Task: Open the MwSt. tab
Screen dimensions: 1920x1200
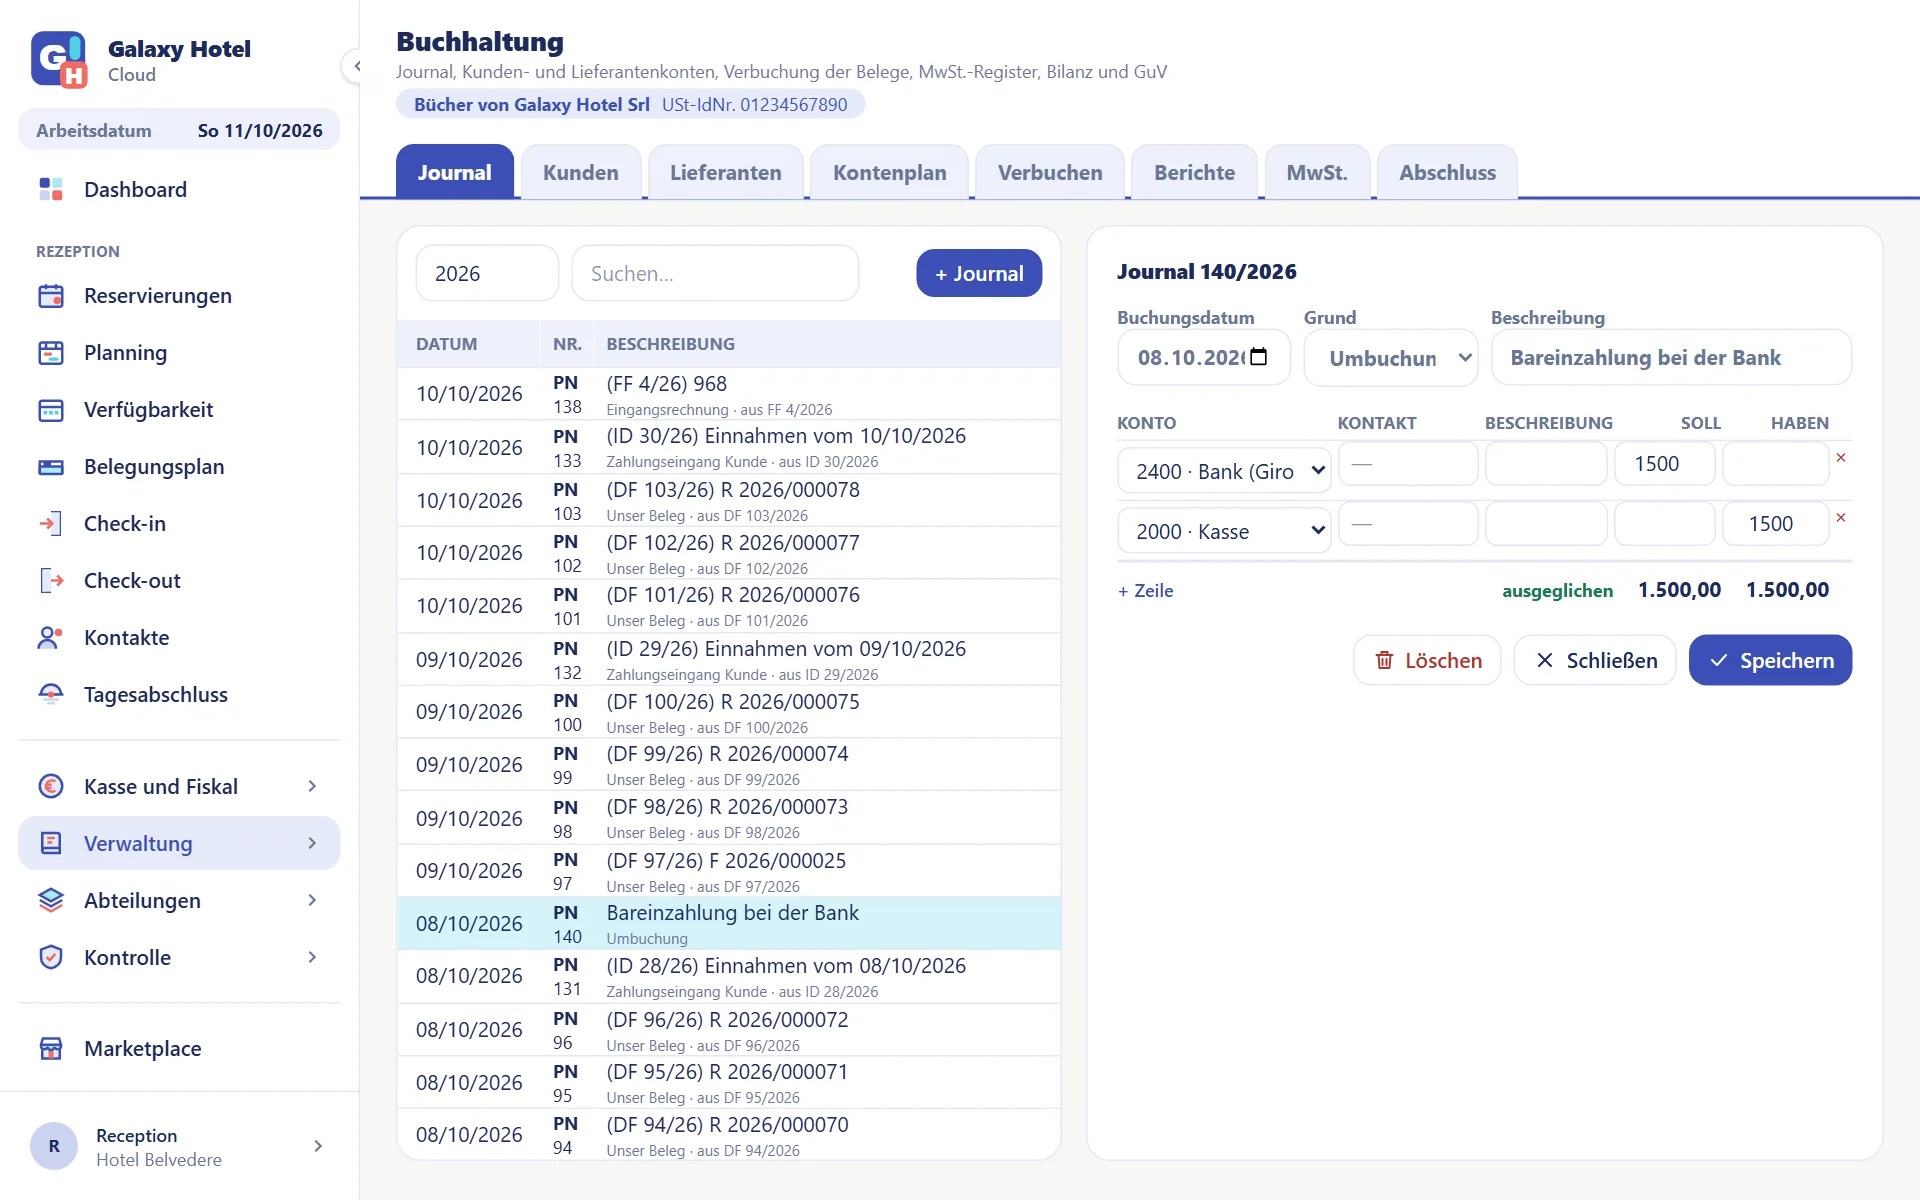Action: tap(1317, 172)
